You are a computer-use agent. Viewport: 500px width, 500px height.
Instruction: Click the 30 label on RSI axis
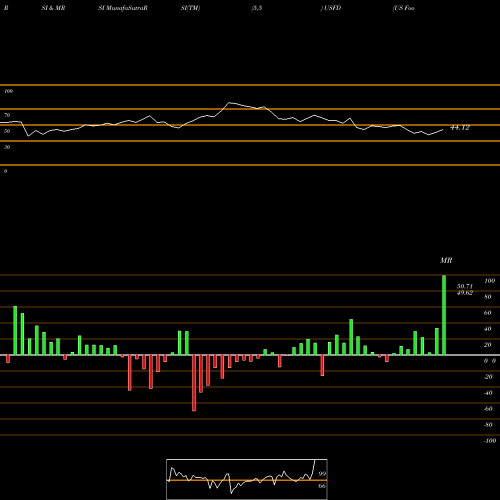[x=7, y=147]
